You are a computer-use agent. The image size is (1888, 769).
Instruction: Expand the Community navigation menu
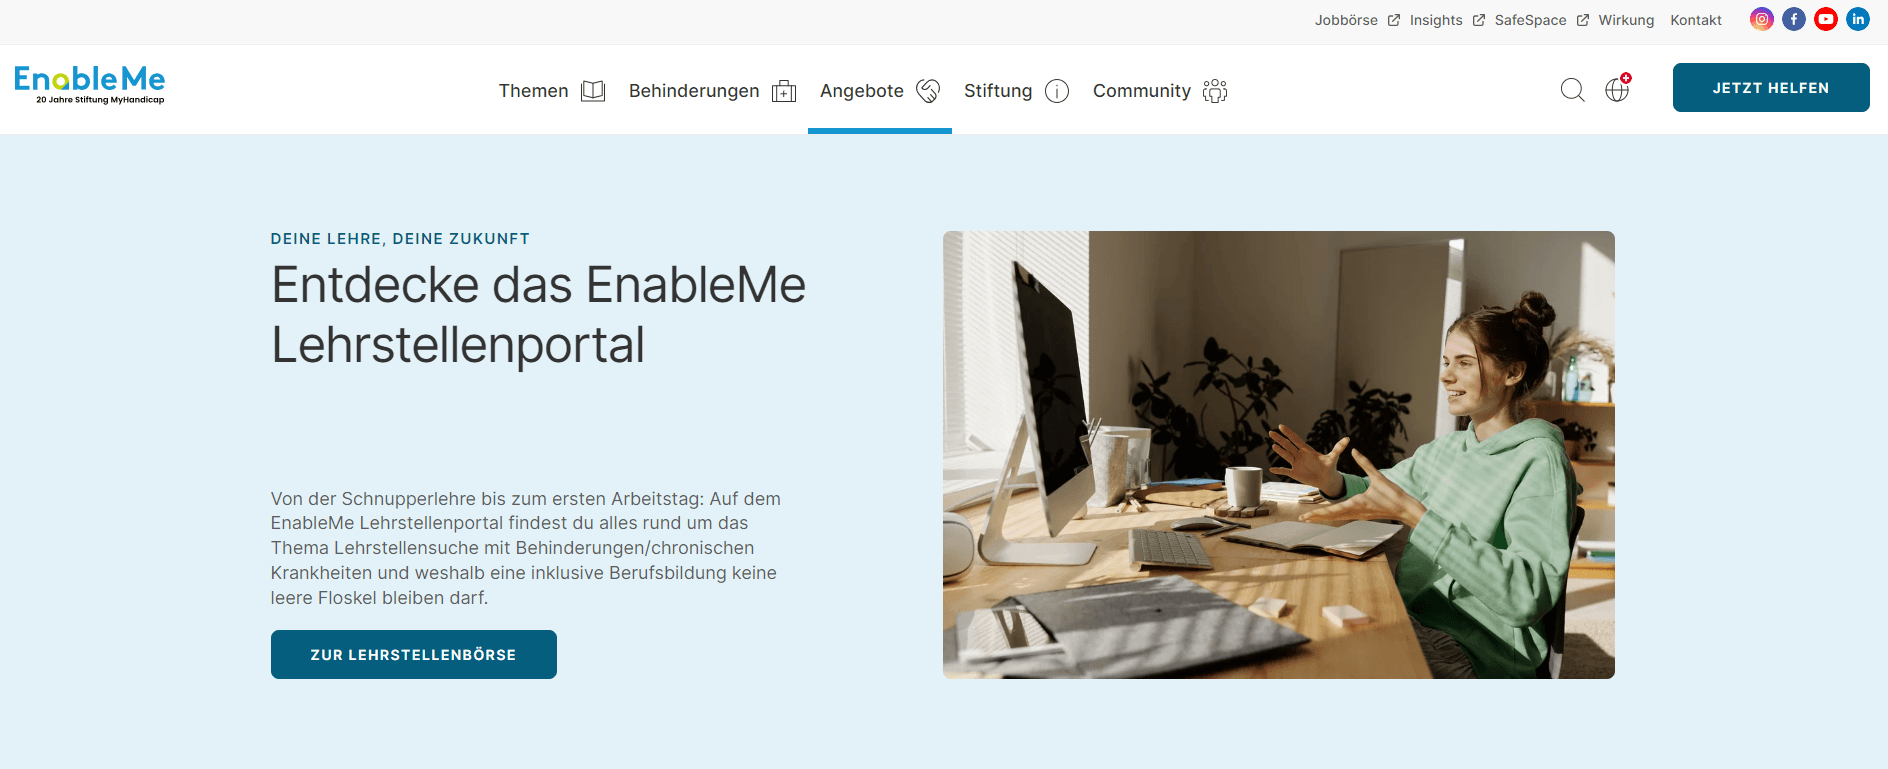(x=1160, y=91)
